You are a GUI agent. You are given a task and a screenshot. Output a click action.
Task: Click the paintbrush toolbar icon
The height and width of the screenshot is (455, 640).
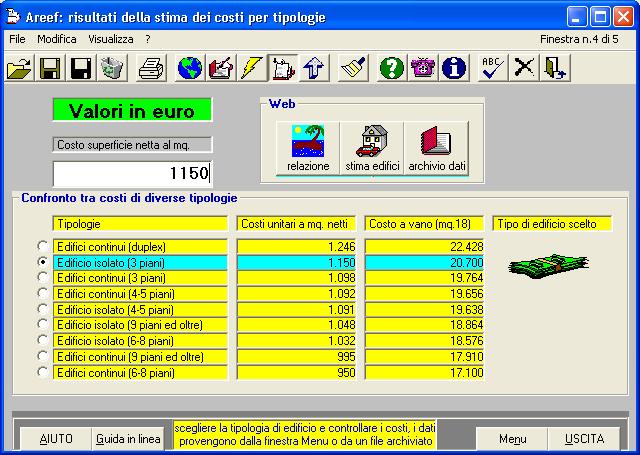[x=353, y=68]
